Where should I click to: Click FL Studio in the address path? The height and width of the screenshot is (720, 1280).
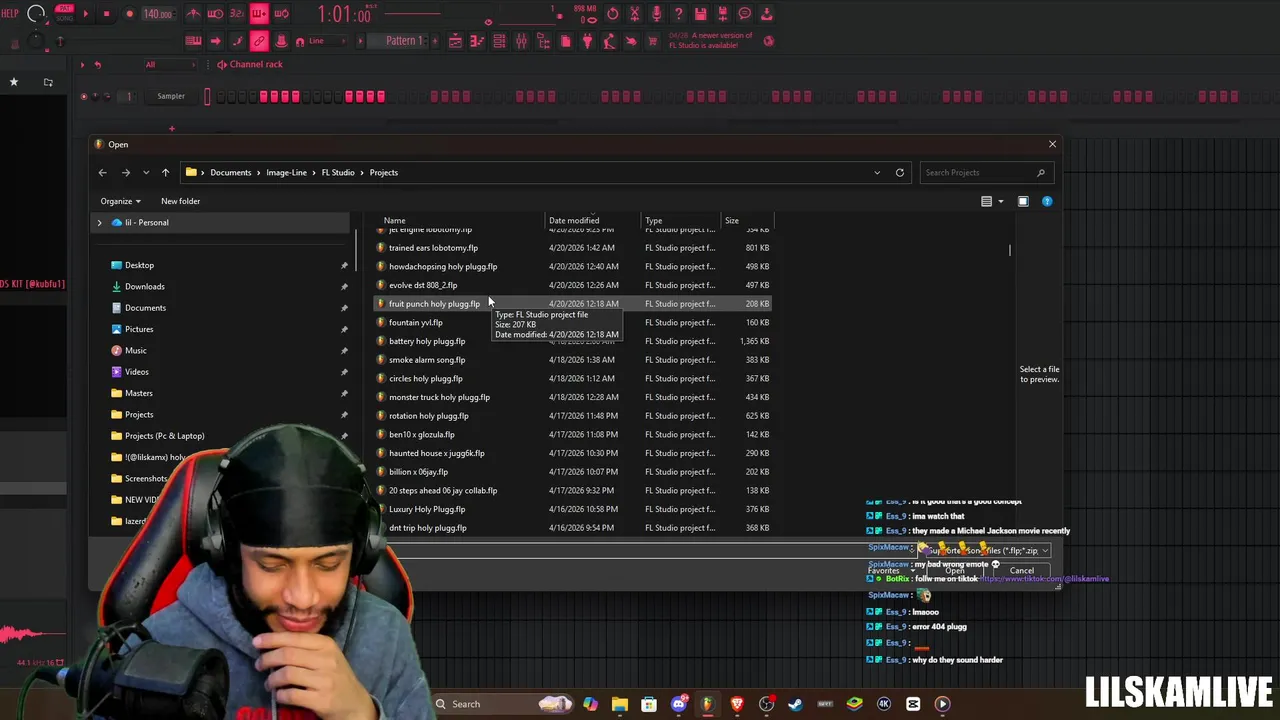point(338,172)
